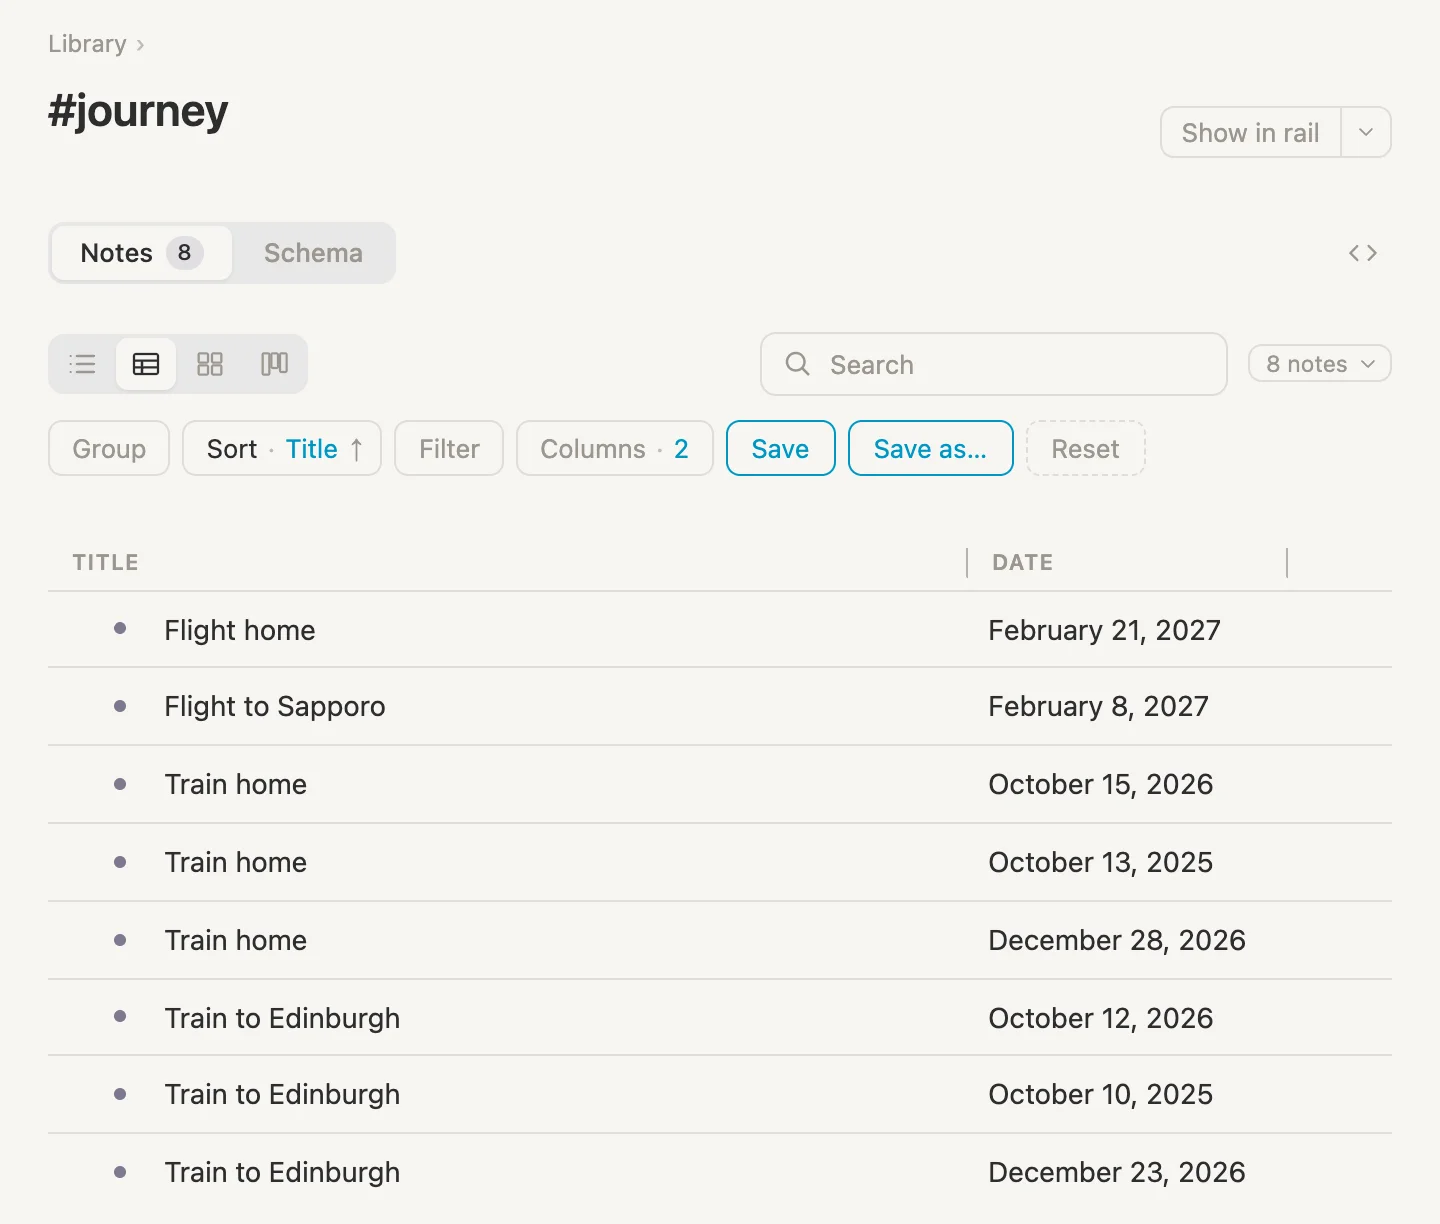Click the #journey page title
The height and width of the screenshot is (1224, 1440).
click(x=138, y=111)
